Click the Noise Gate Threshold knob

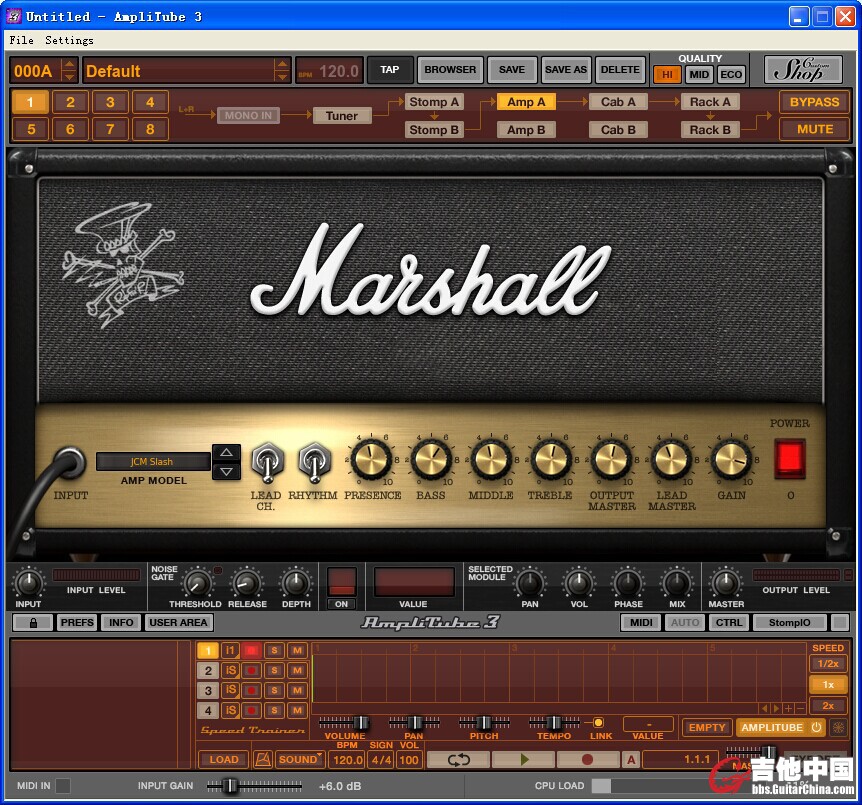click(197, 583)
